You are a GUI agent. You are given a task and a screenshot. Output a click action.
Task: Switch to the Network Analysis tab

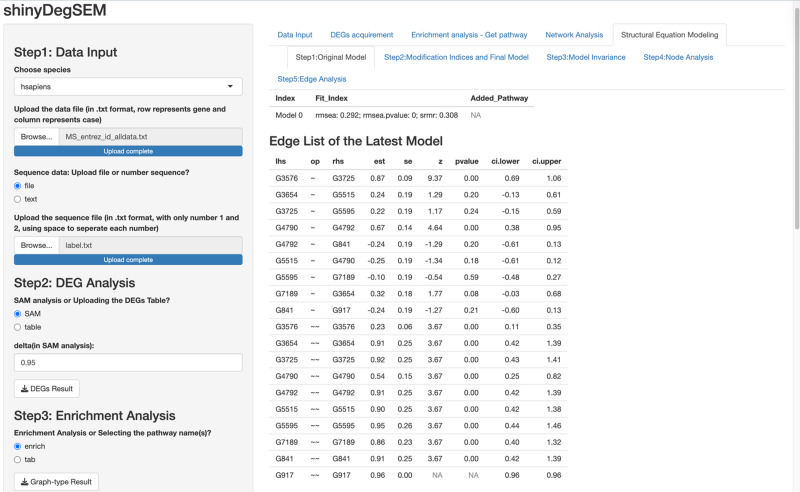click(x=574, y=35)
